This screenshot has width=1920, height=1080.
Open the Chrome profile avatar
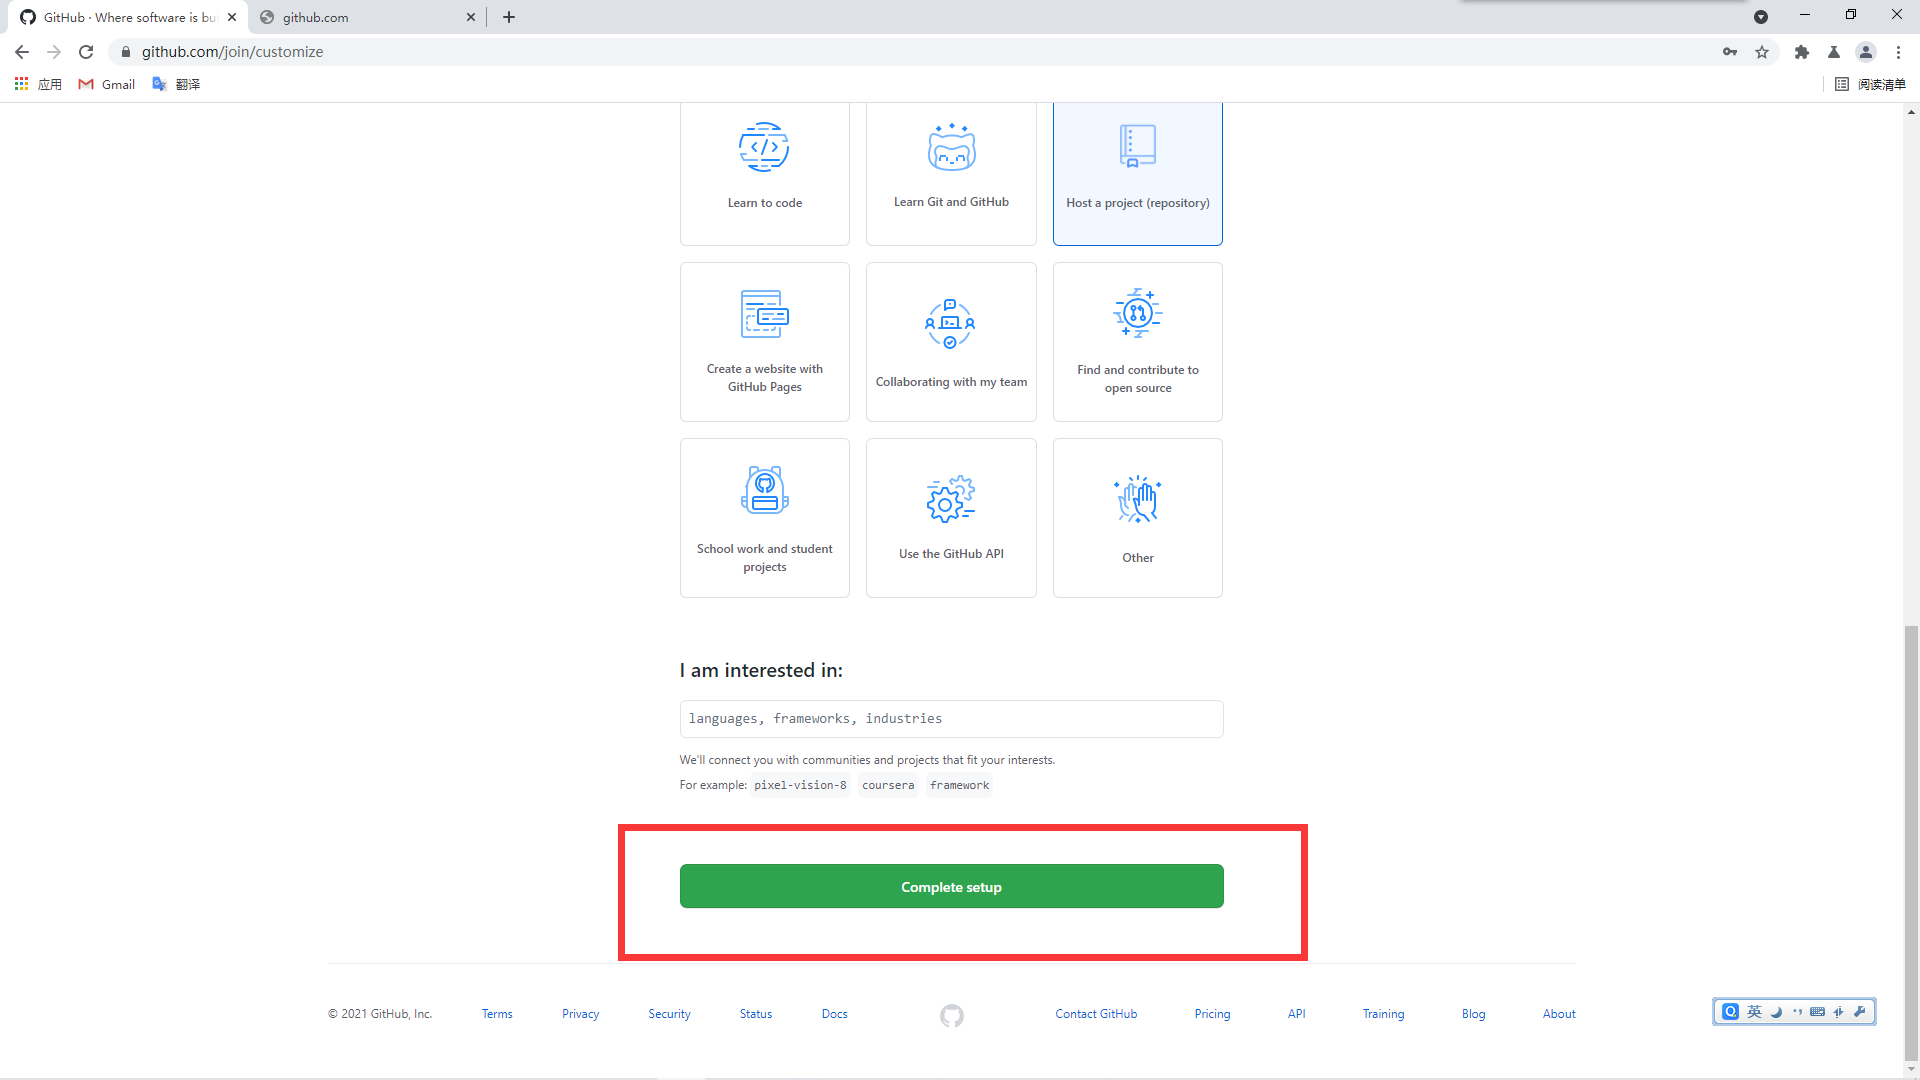[x=1866, y=52]
